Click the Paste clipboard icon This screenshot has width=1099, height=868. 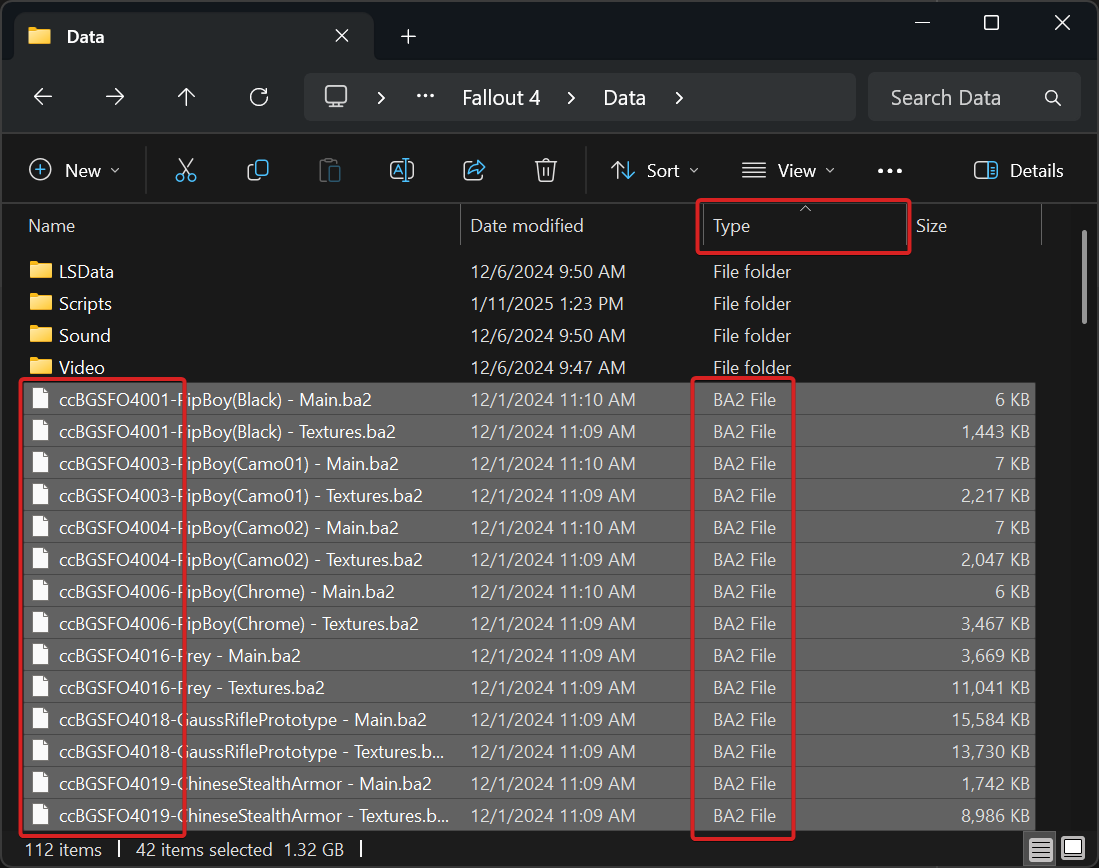(329, 170)
